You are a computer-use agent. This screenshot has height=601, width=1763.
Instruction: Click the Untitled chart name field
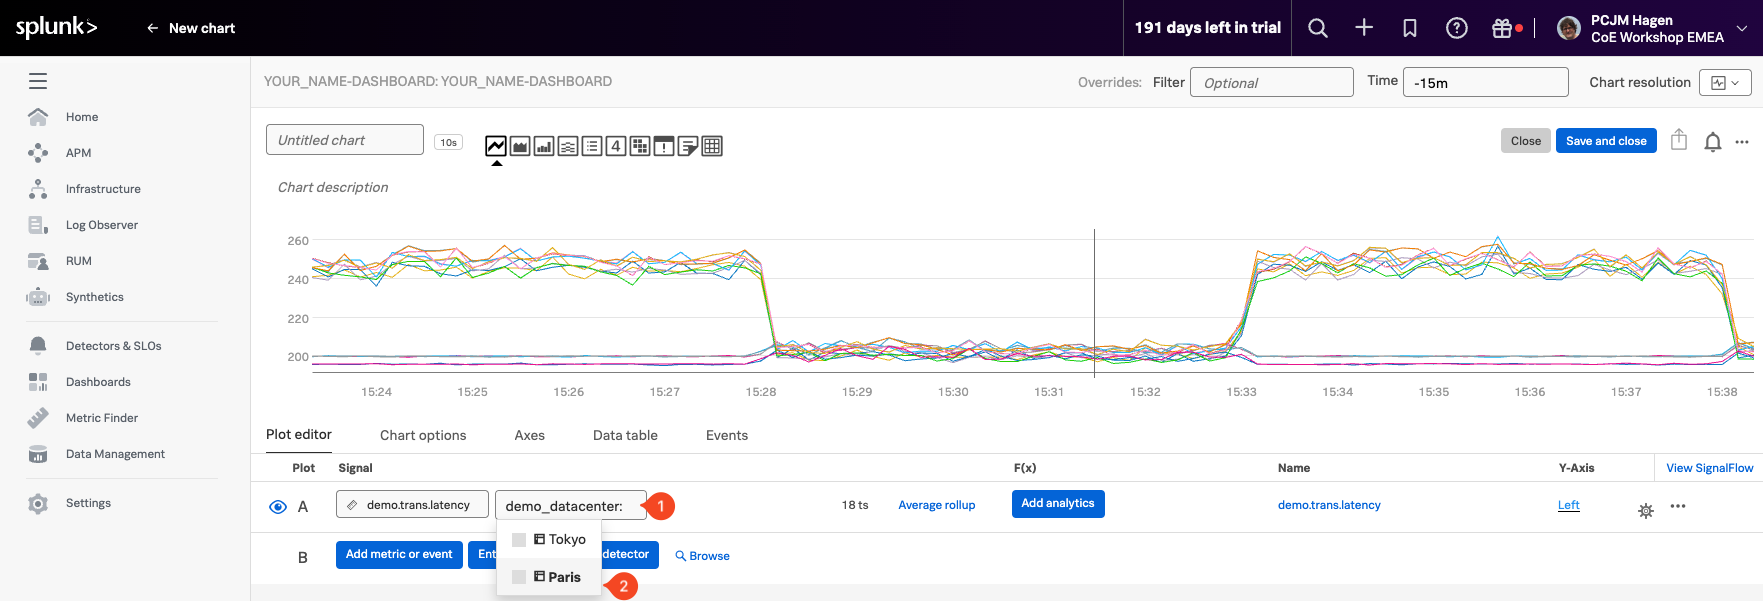coord(344,140)
